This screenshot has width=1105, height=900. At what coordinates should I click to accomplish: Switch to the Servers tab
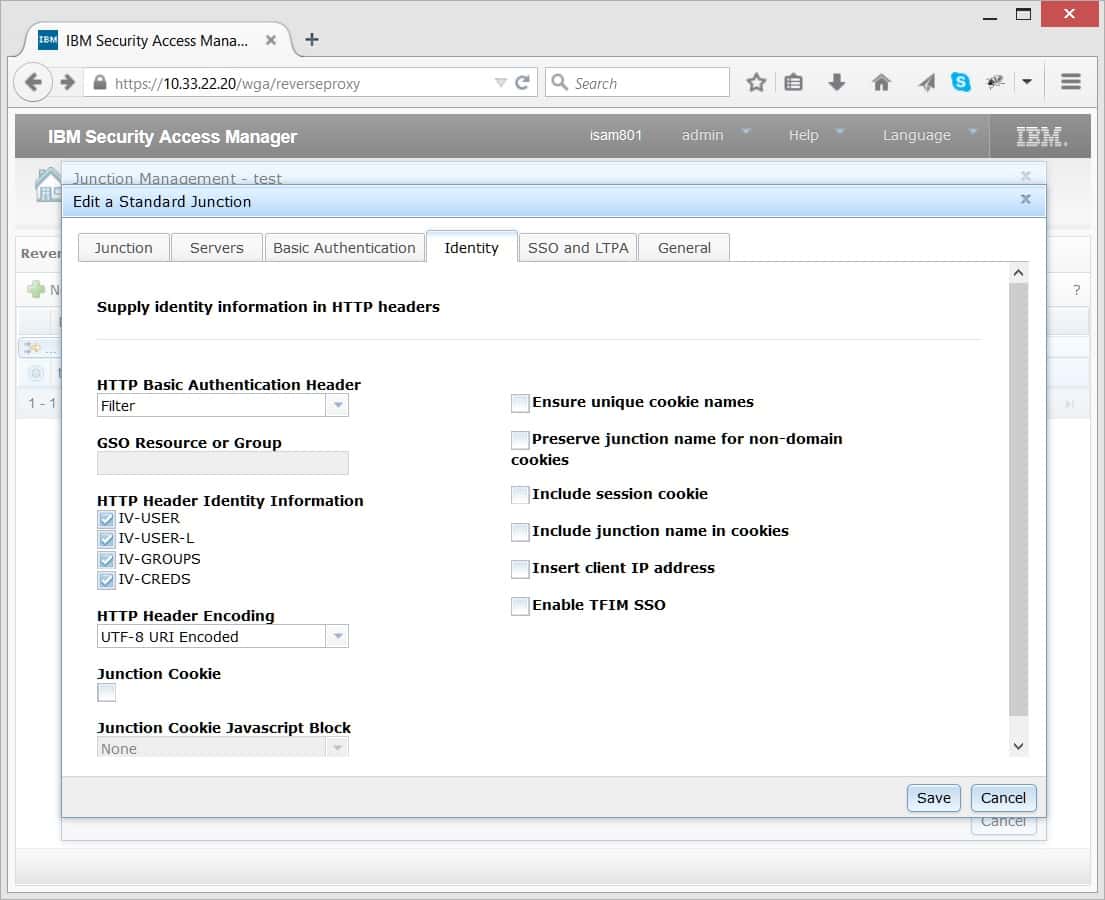[216, 248]
